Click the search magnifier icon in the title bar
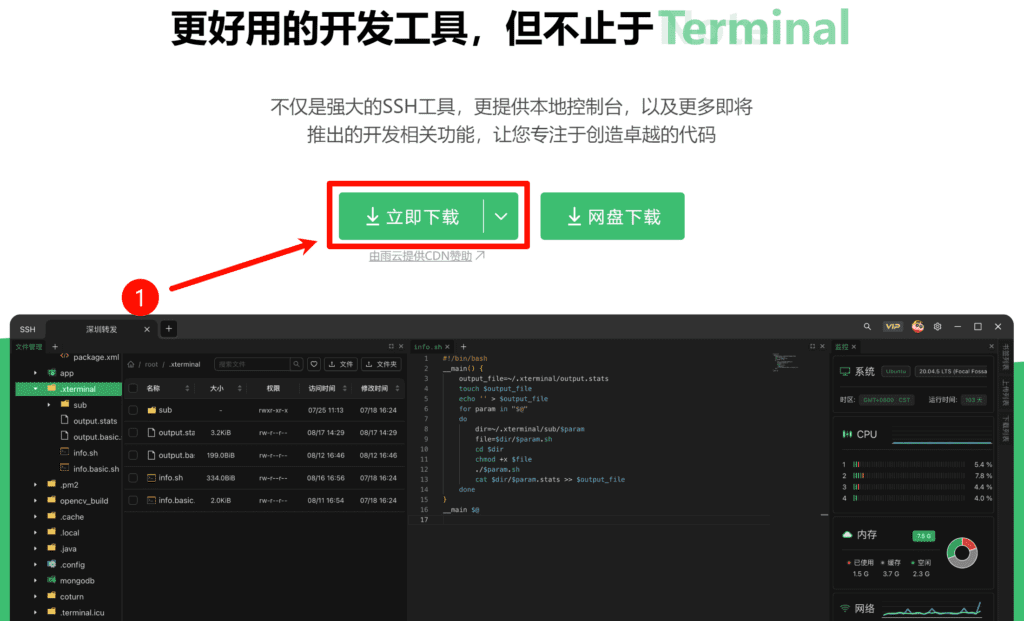The image size is (1024, 621). [x=867, y=327]
